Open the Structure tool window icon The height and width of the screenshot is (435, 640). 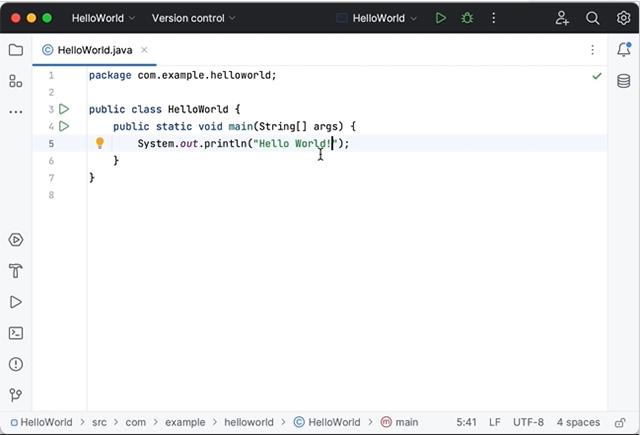coord(16,81)
